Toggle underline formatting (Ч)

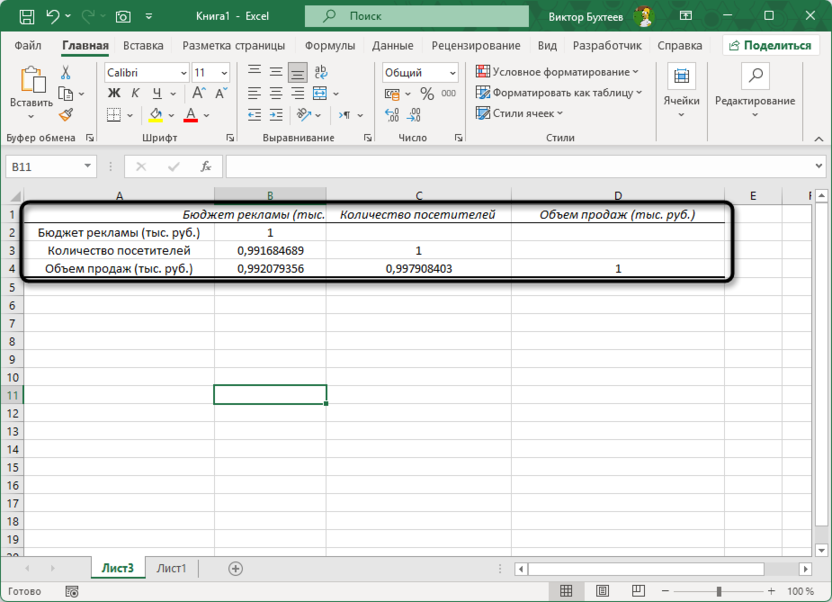coord(156,93)
